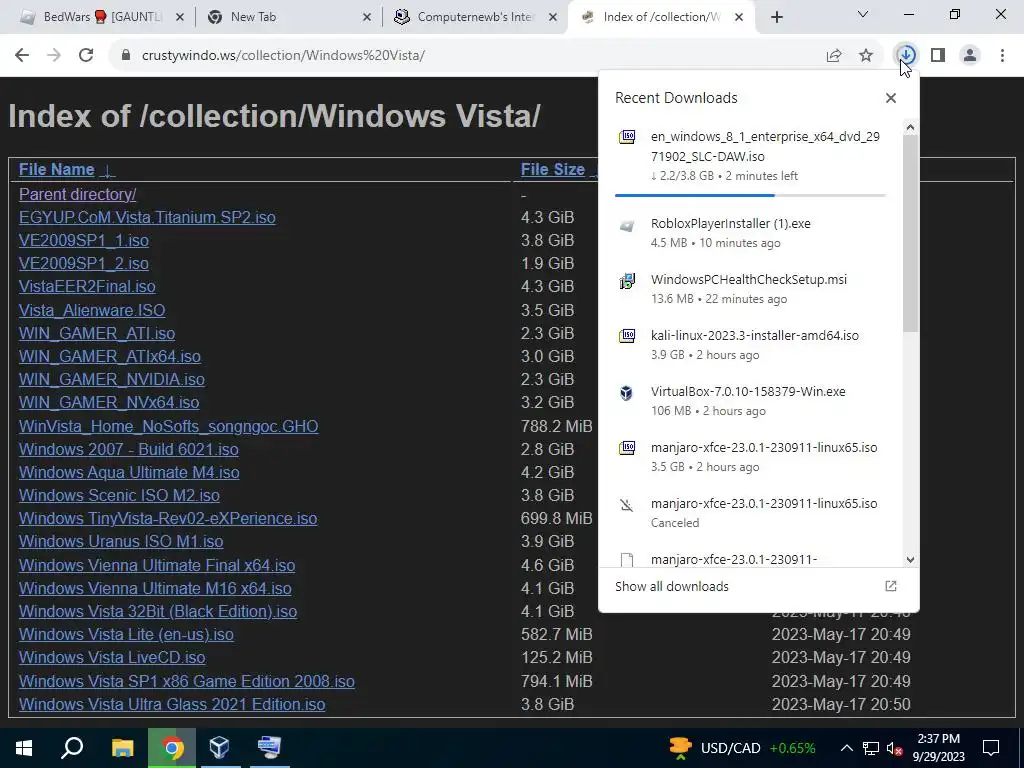Reload the current page
The image size is (1024, 768).
pyautogui.click(x=86, y=56)
